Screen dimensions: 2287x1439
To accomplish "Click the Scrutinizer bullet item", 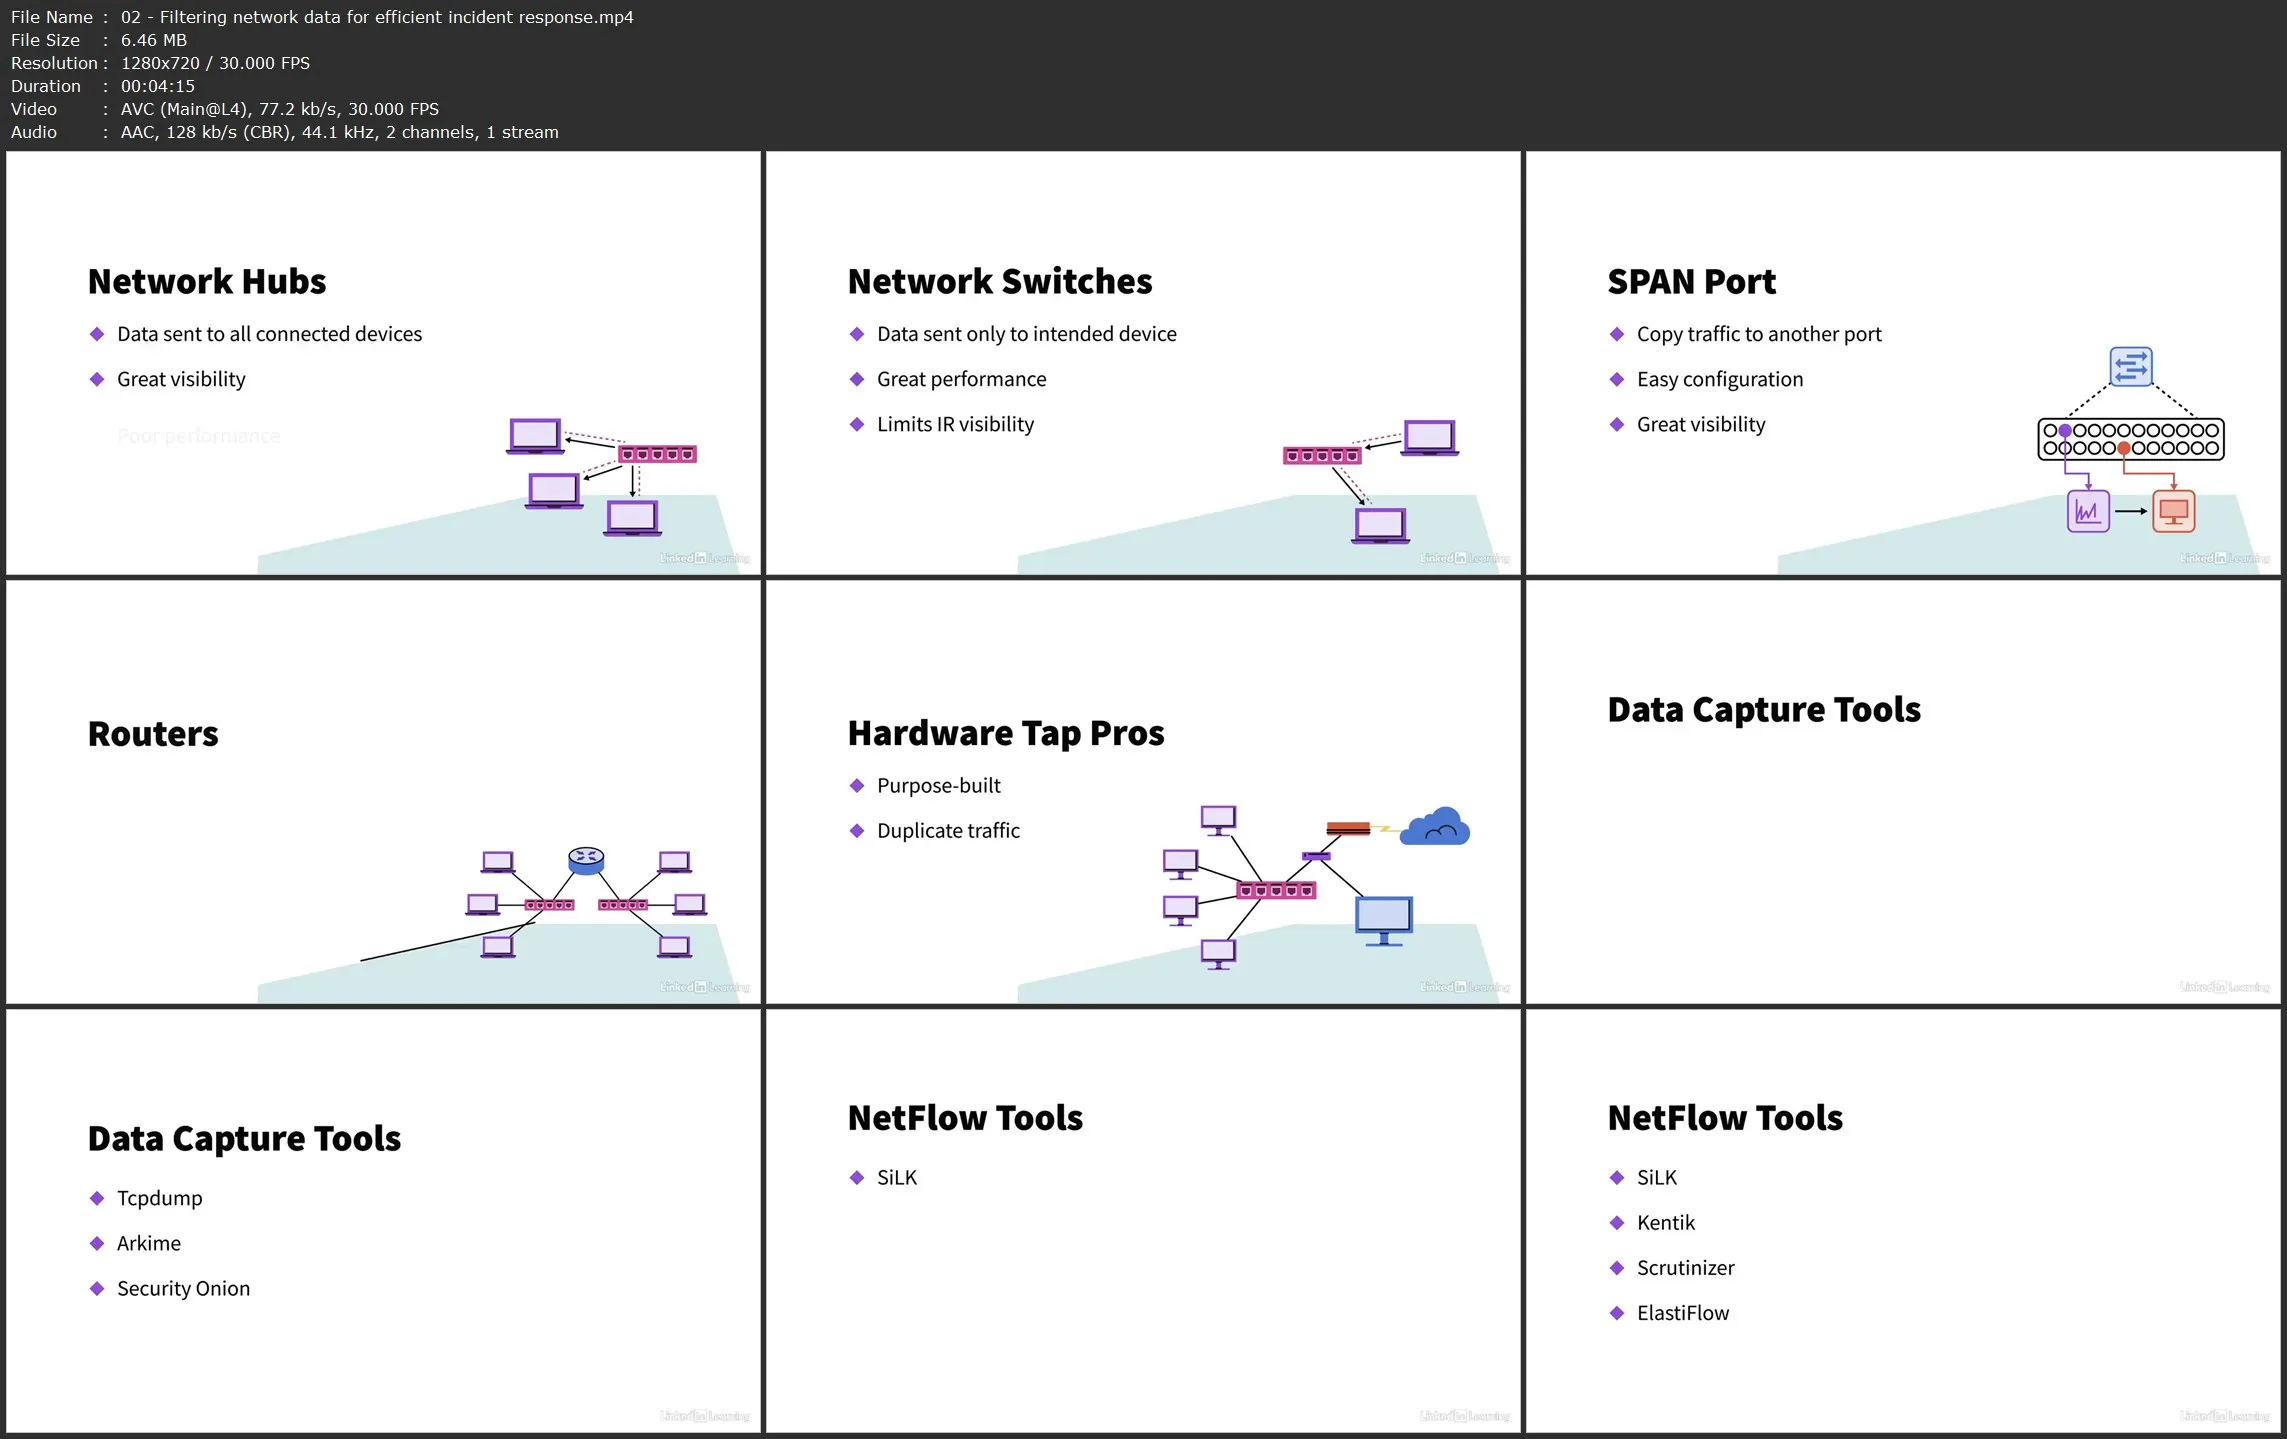I will tap(1685, 1267).
